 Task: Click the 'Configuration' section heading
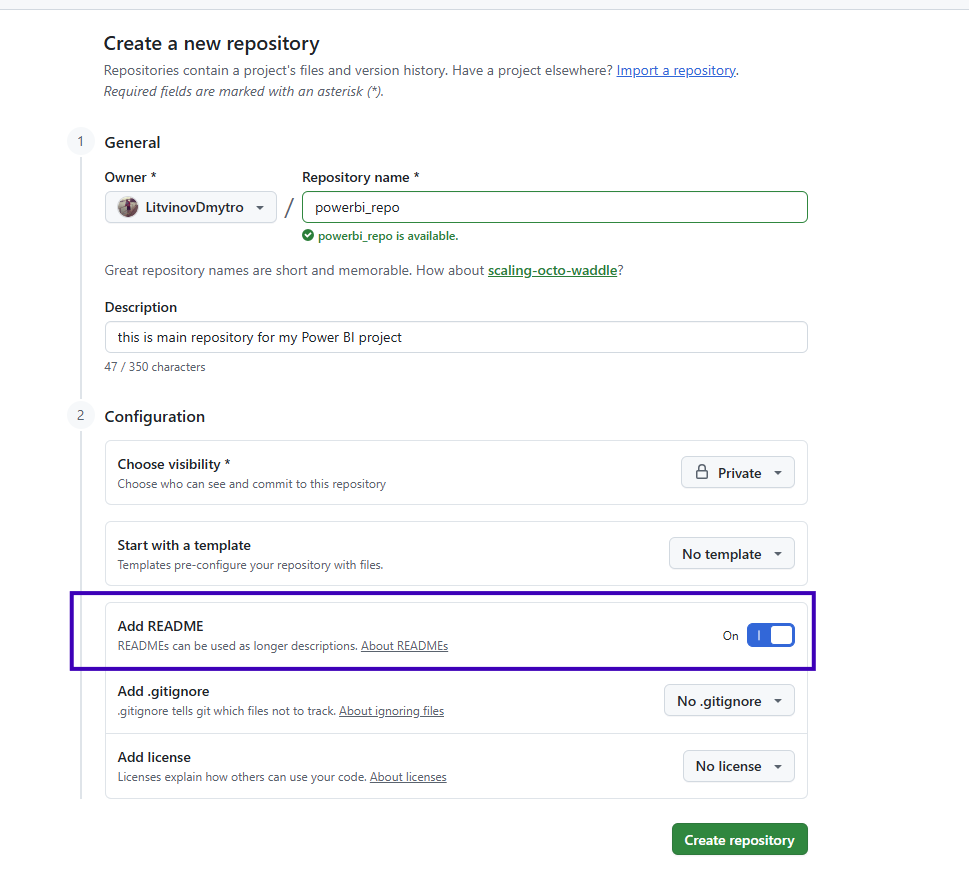(x=154, y=416)
